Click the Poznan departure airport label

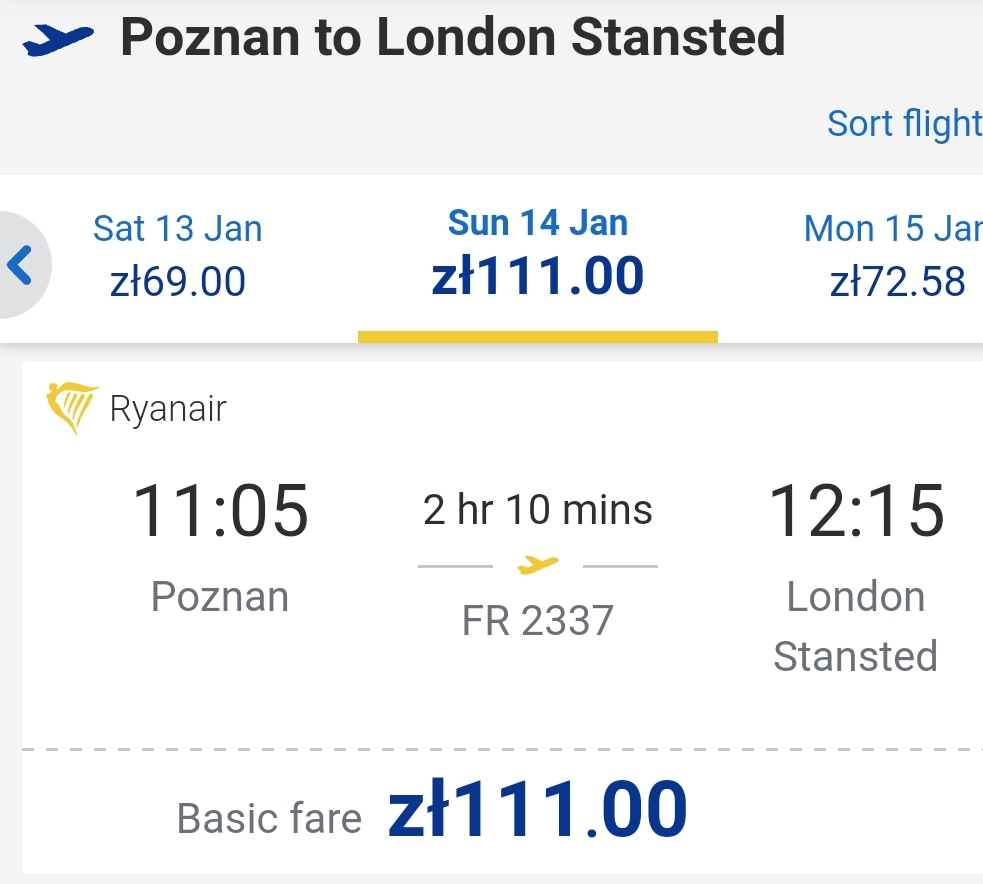[220, 596]
